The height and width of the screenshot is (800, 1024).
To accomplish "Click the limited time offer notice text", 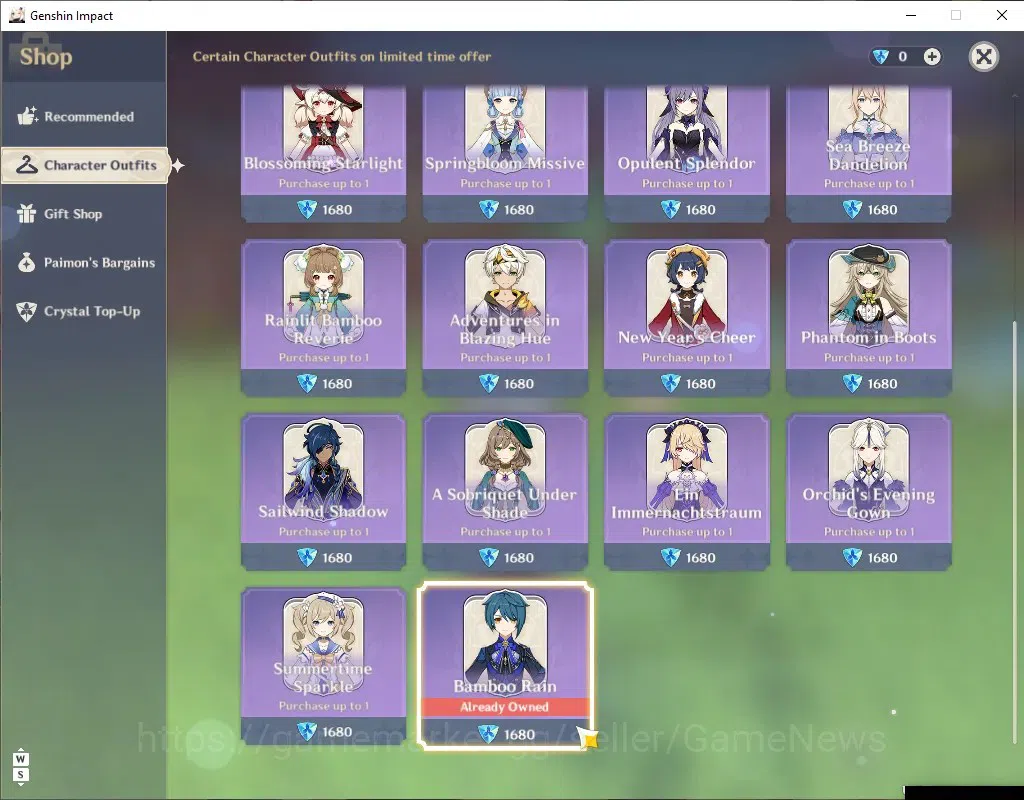I will coord(342,57).
